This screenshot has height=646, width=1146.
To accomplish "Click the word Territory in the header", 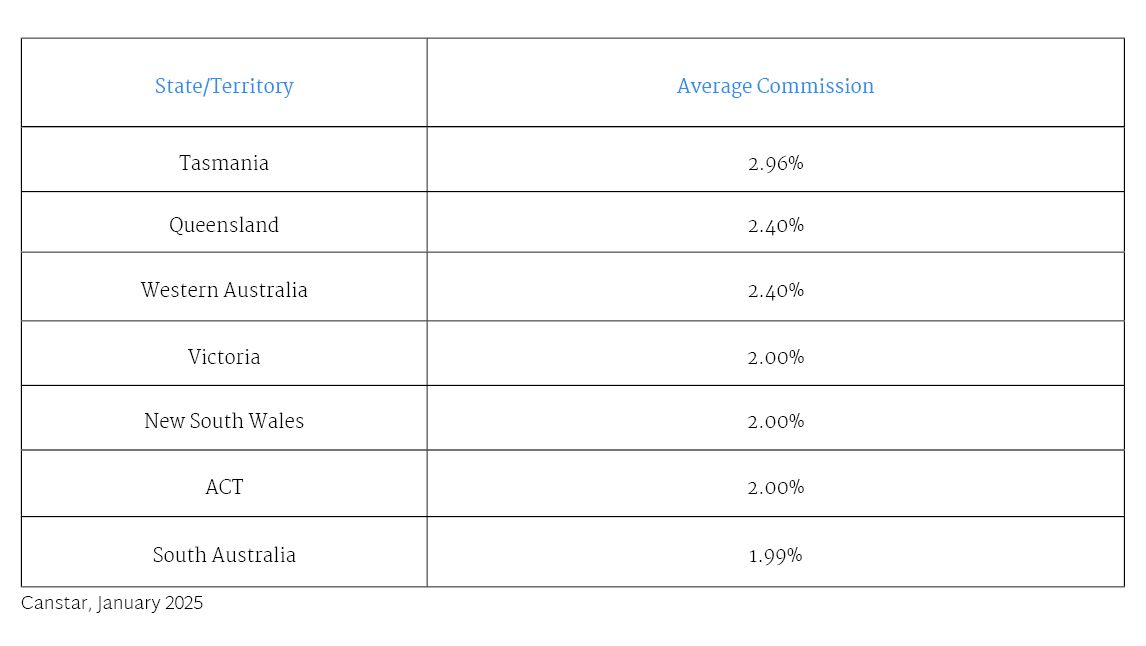I will pyautogui.click(x=251, y=86).
